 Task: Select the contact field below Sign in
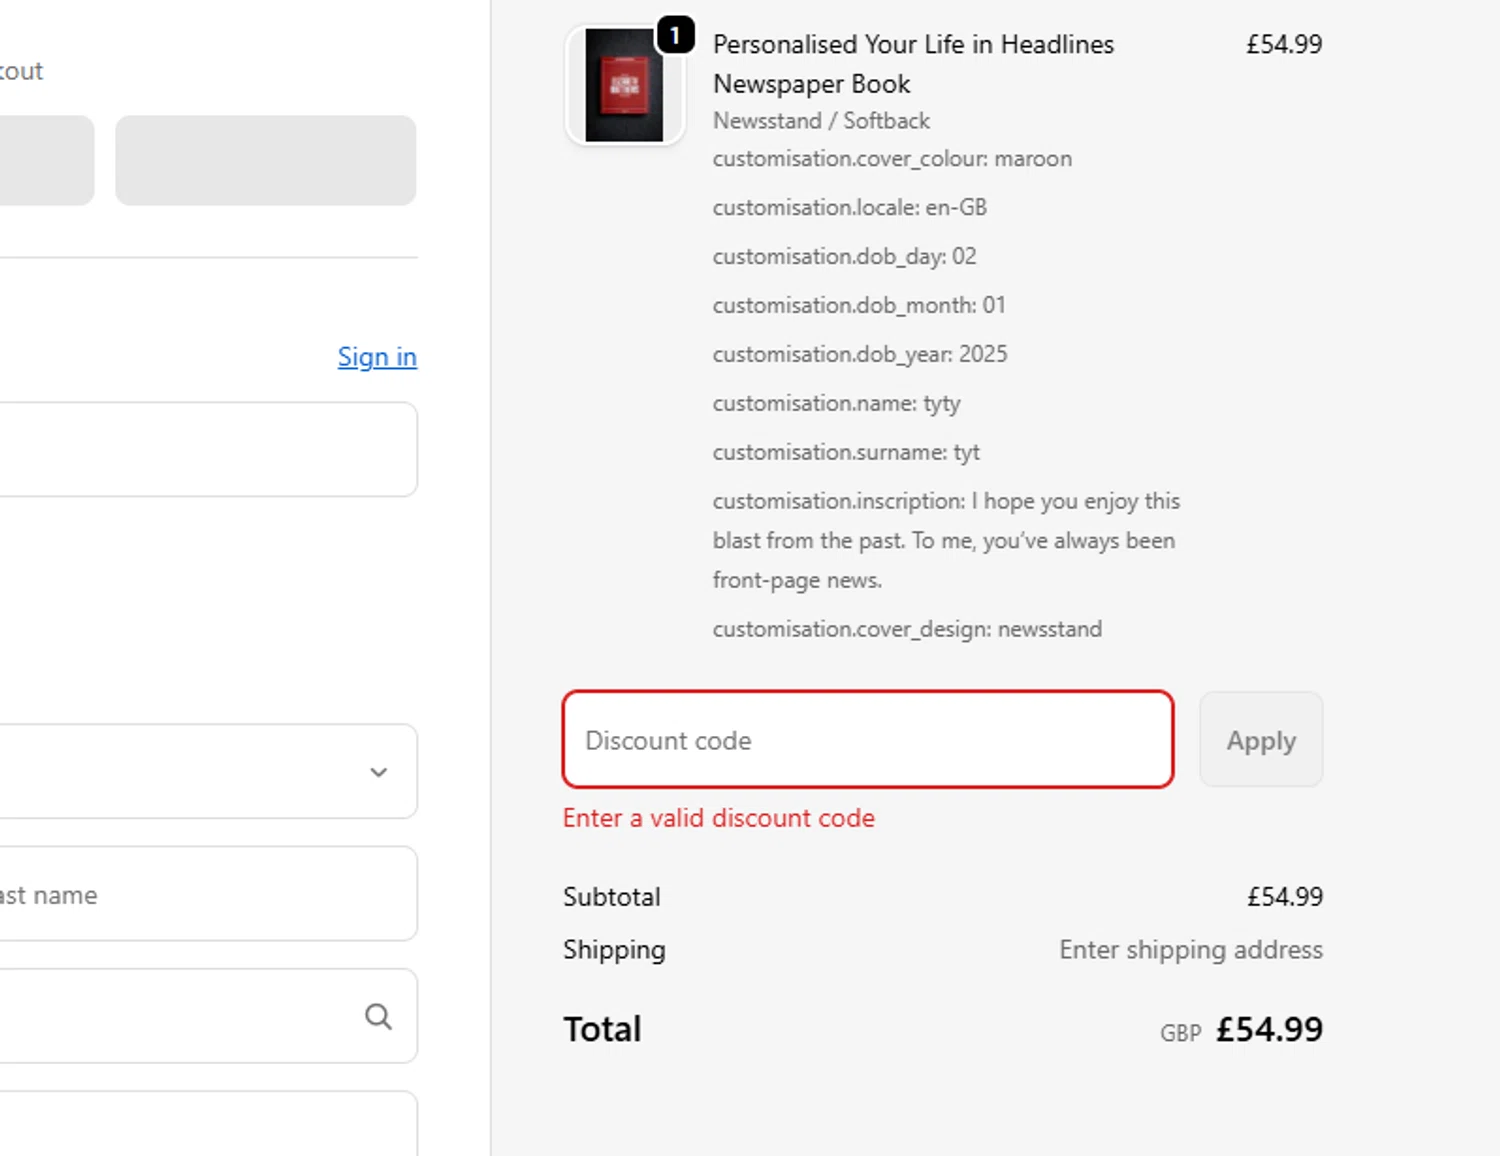click(x=200, y=449)
